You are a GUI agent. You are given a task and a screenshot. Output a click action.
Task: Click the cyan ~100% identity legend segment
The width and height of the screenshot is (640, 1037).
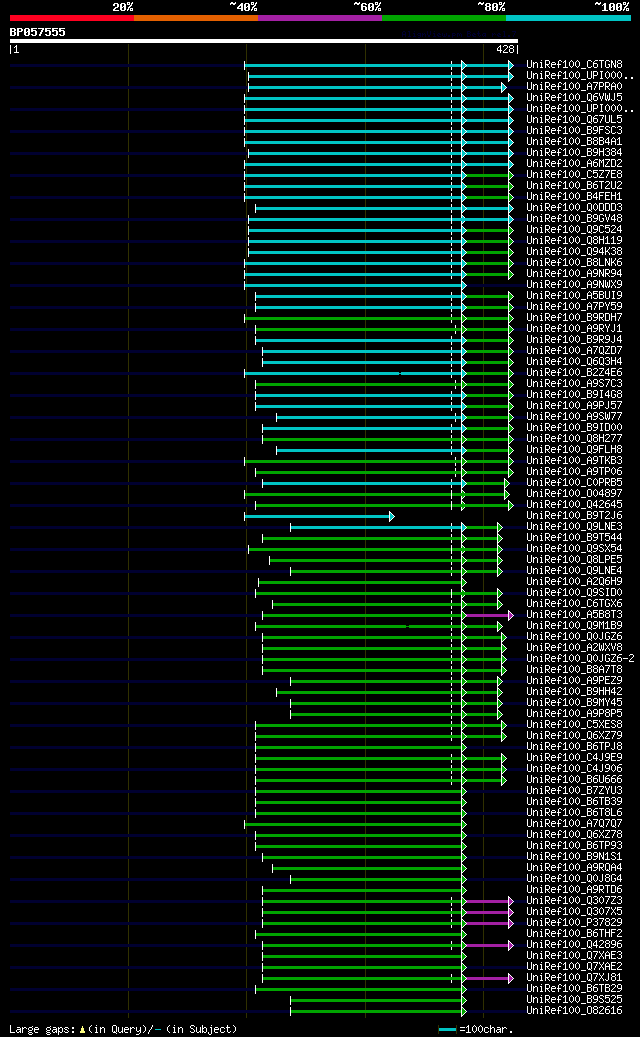click(x=569, y=18)
